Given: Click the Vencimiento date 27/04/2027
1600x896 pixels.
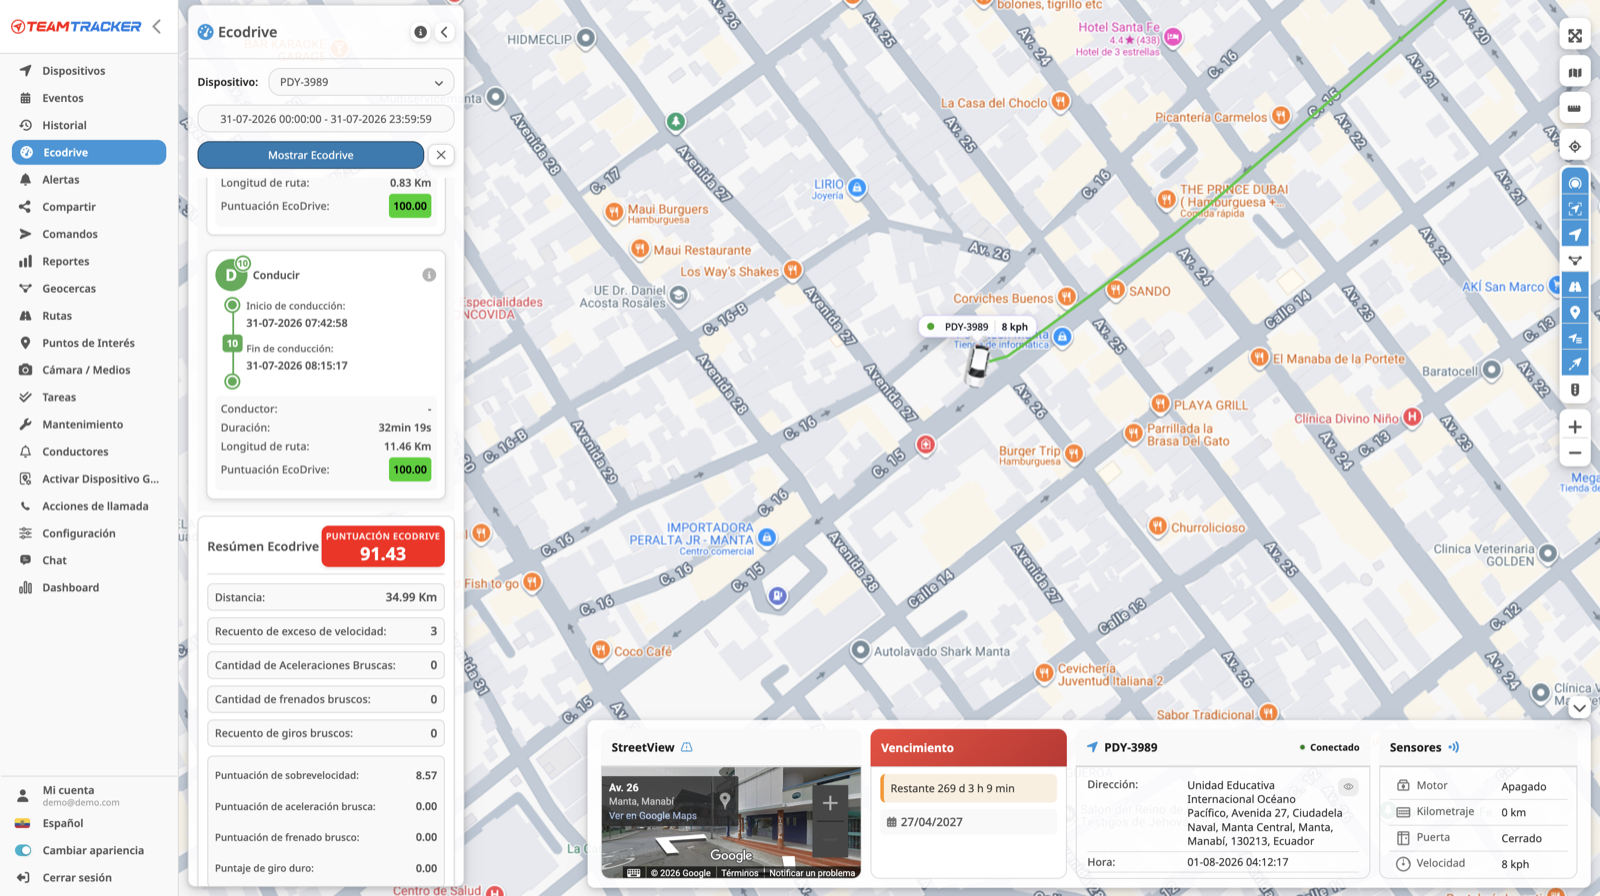Looking at the screenshot, I should 931,822.
